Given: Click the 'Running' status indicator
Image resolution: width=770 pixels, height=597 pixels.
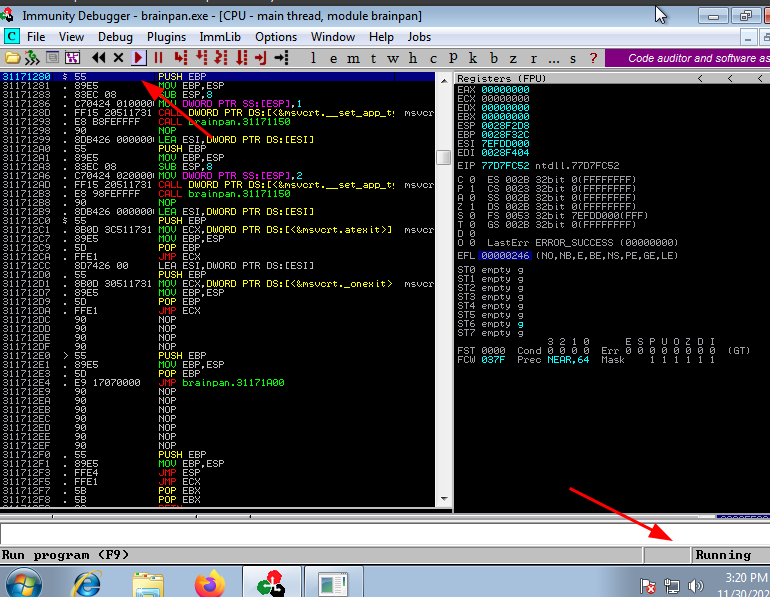Looking at the screenshot, I should point(723,555).
